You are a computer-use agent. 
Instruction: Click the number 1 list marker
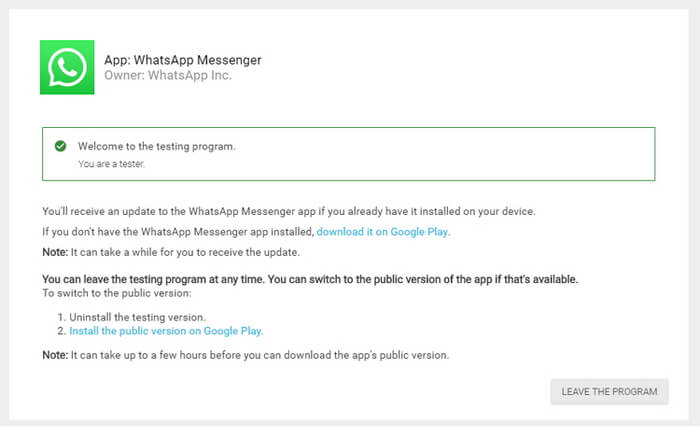pyautogui.click(x=62, y=317)
